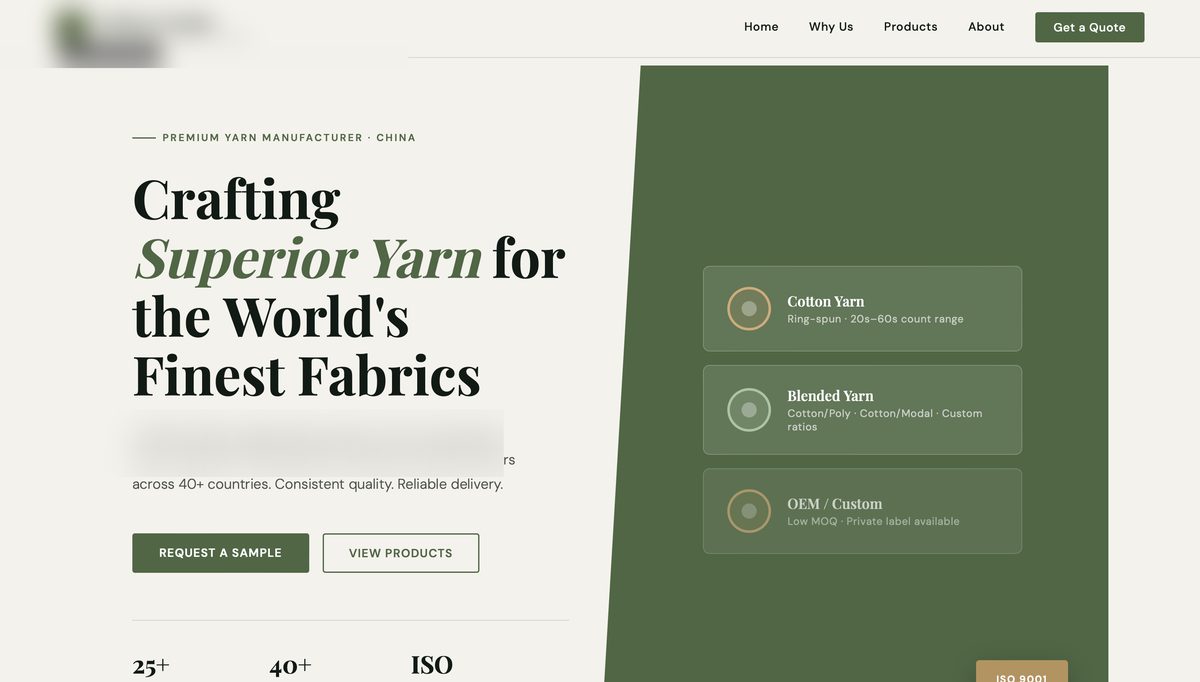Click VIEW PRODUCTS button
Viewport: 1200px width, 682px height.
coord(401,553)
